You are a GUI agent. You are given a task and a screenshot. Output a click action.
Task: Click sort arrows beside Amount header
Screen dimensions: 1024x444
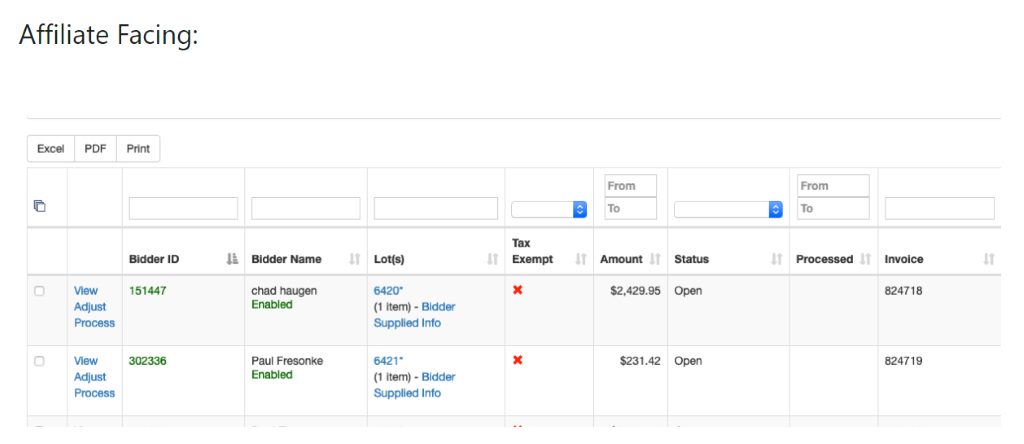point(655,259)
